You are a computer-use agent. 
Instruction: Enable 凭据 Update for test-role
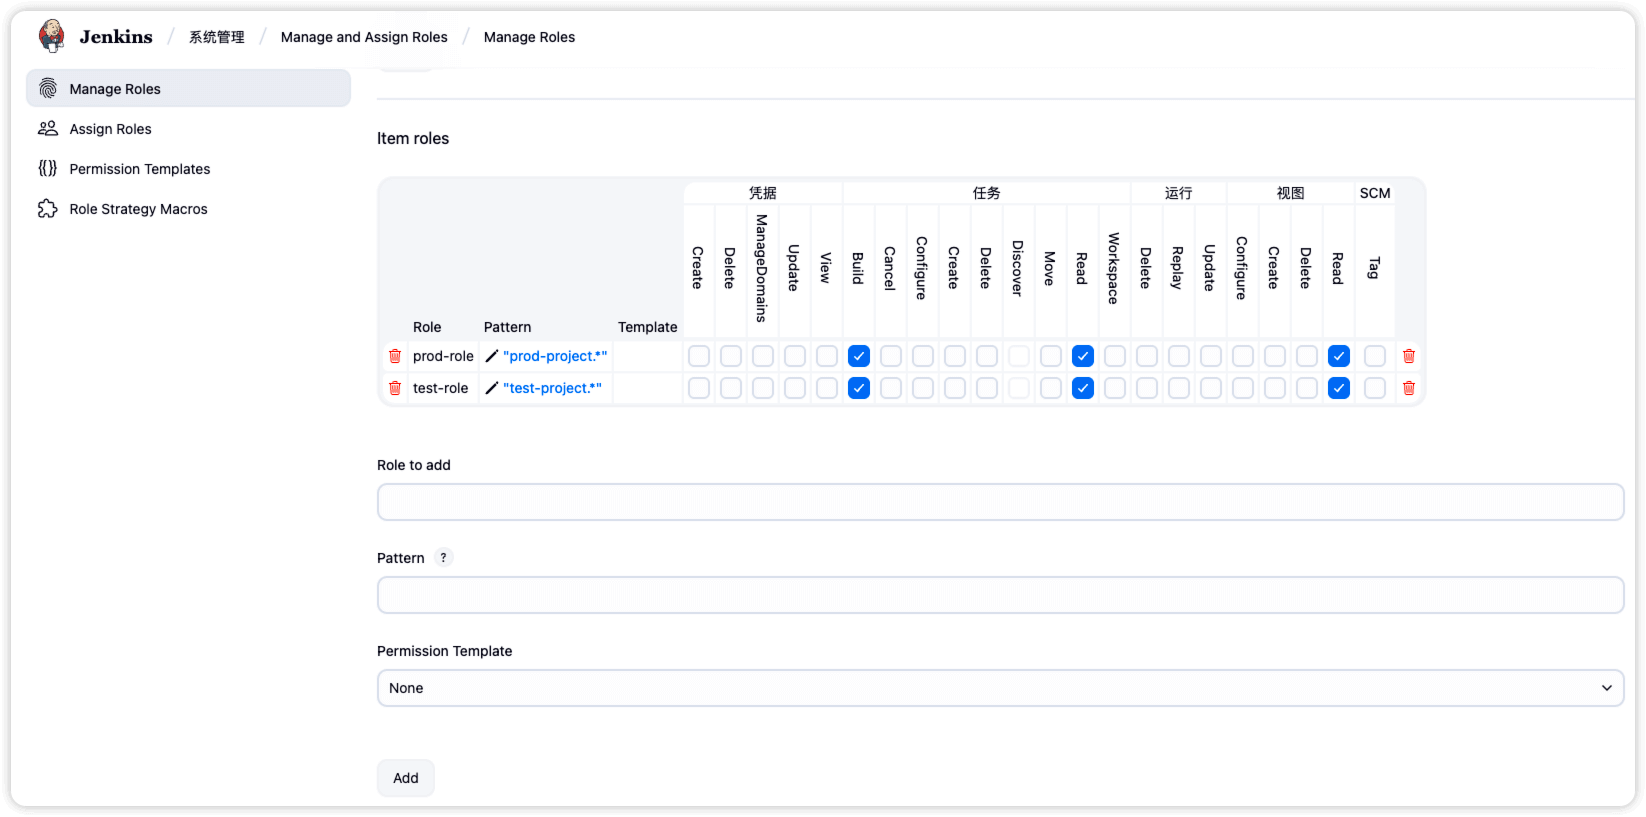point(795,388)
